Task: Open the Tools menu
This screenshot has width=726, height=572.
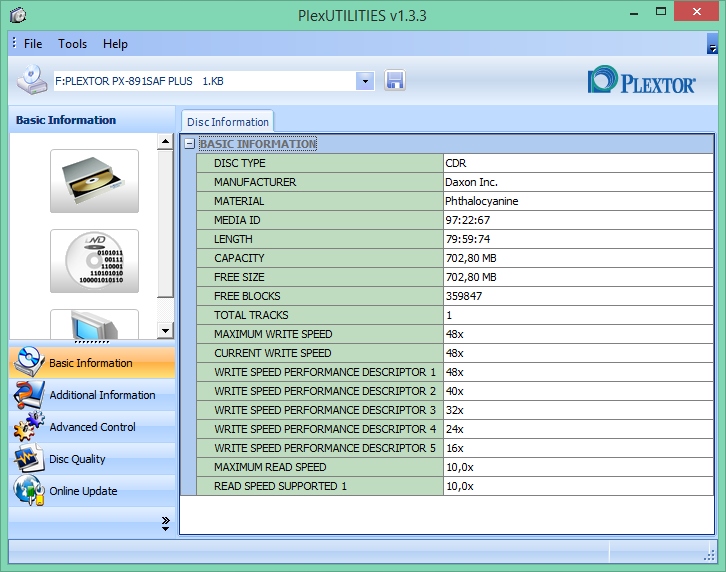Action: (72, 44)
